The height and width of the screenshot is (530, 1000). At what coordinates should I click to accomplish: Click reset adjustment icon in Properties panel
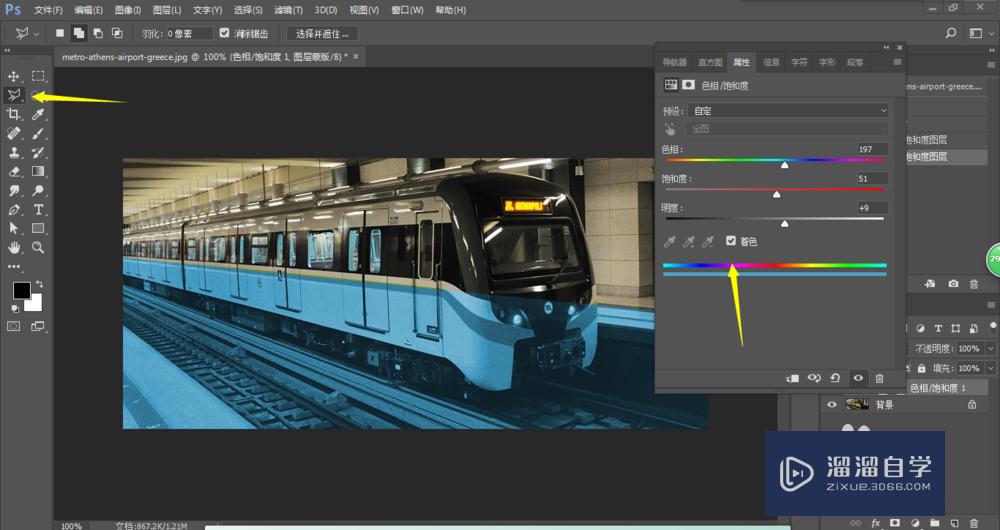pyautogui.click(x=835, y=378)
